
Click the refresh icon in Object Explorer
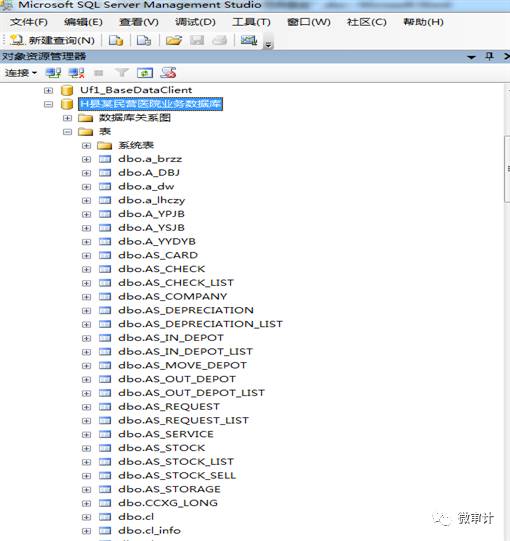click(145, 73)
